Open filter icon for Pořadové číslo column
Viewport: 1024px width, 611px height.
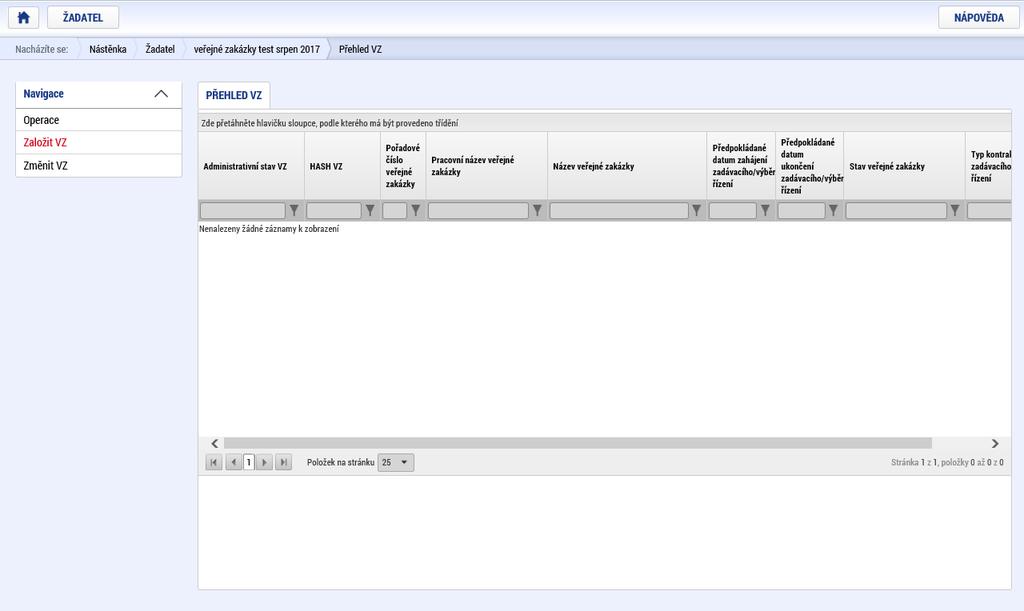(415, 210)
